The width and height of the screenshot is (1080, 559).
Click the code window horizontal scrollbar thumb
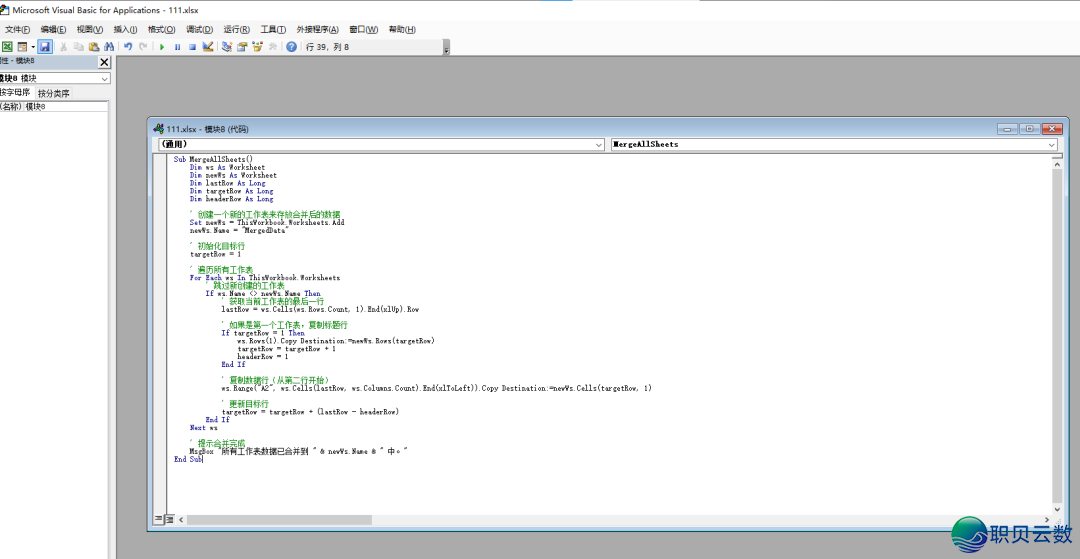click(279, 520)
